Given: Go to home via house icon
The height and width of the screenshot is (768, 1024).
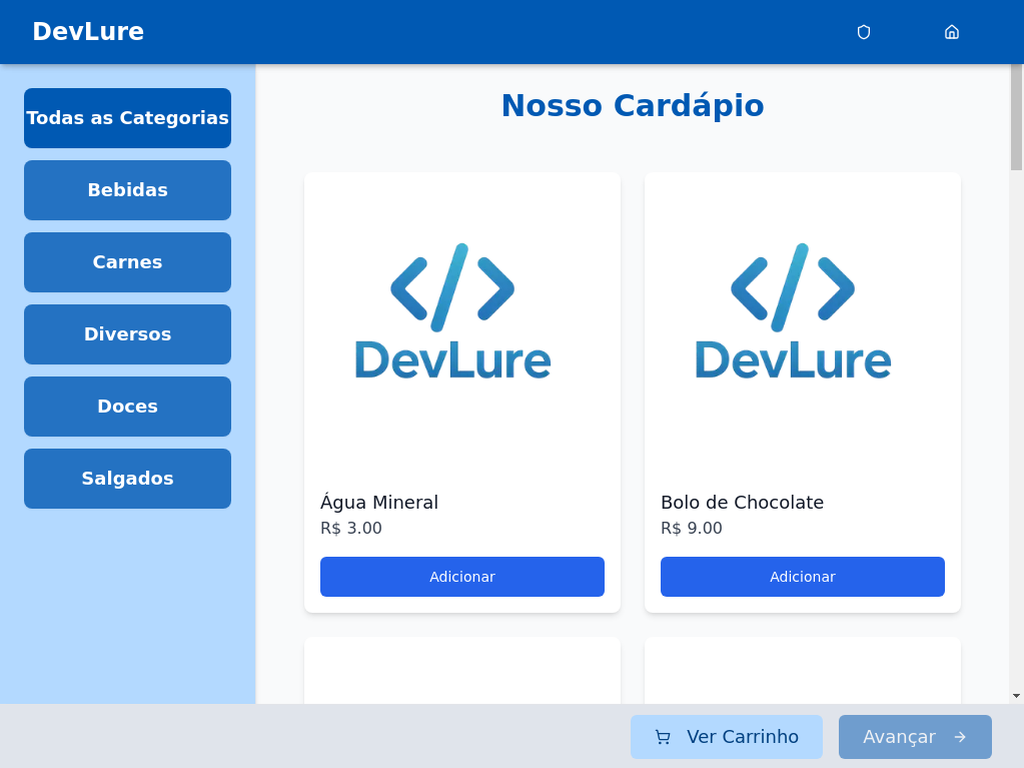Looking at the screenshot, I should point(952,32).
